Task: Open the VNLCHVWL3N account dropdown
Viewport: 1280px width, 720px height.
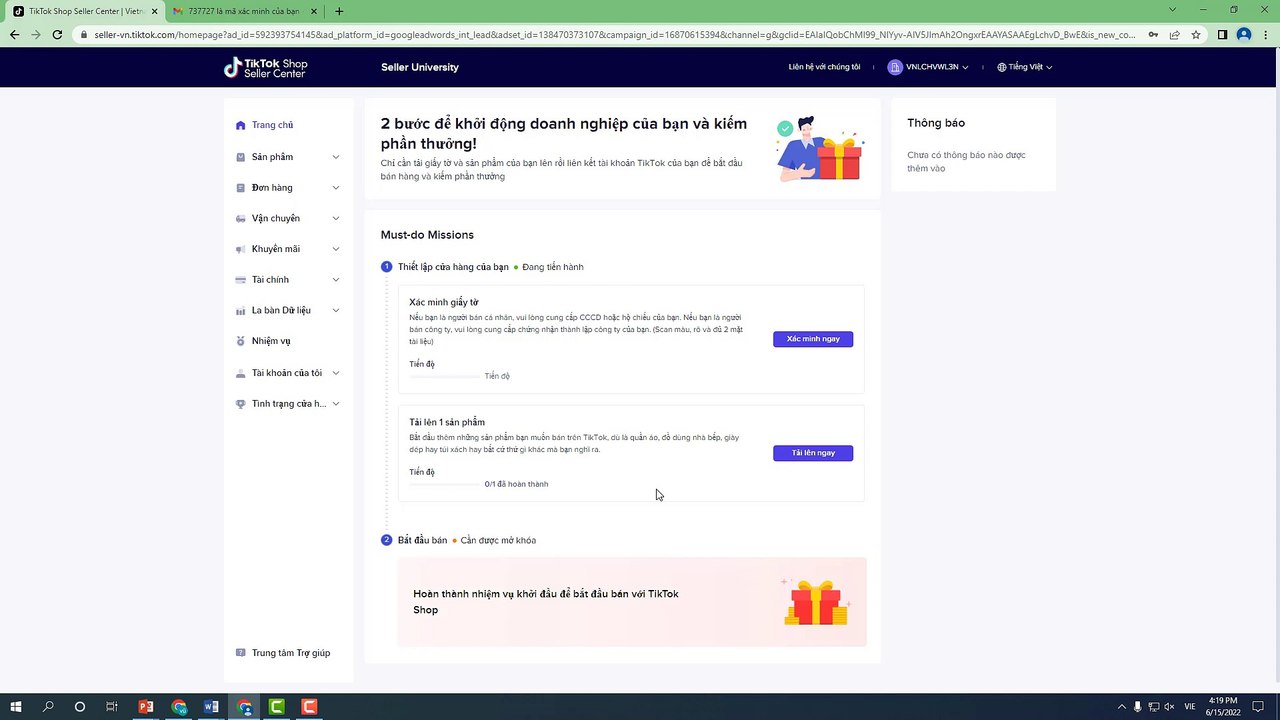Action: [928, 67]
